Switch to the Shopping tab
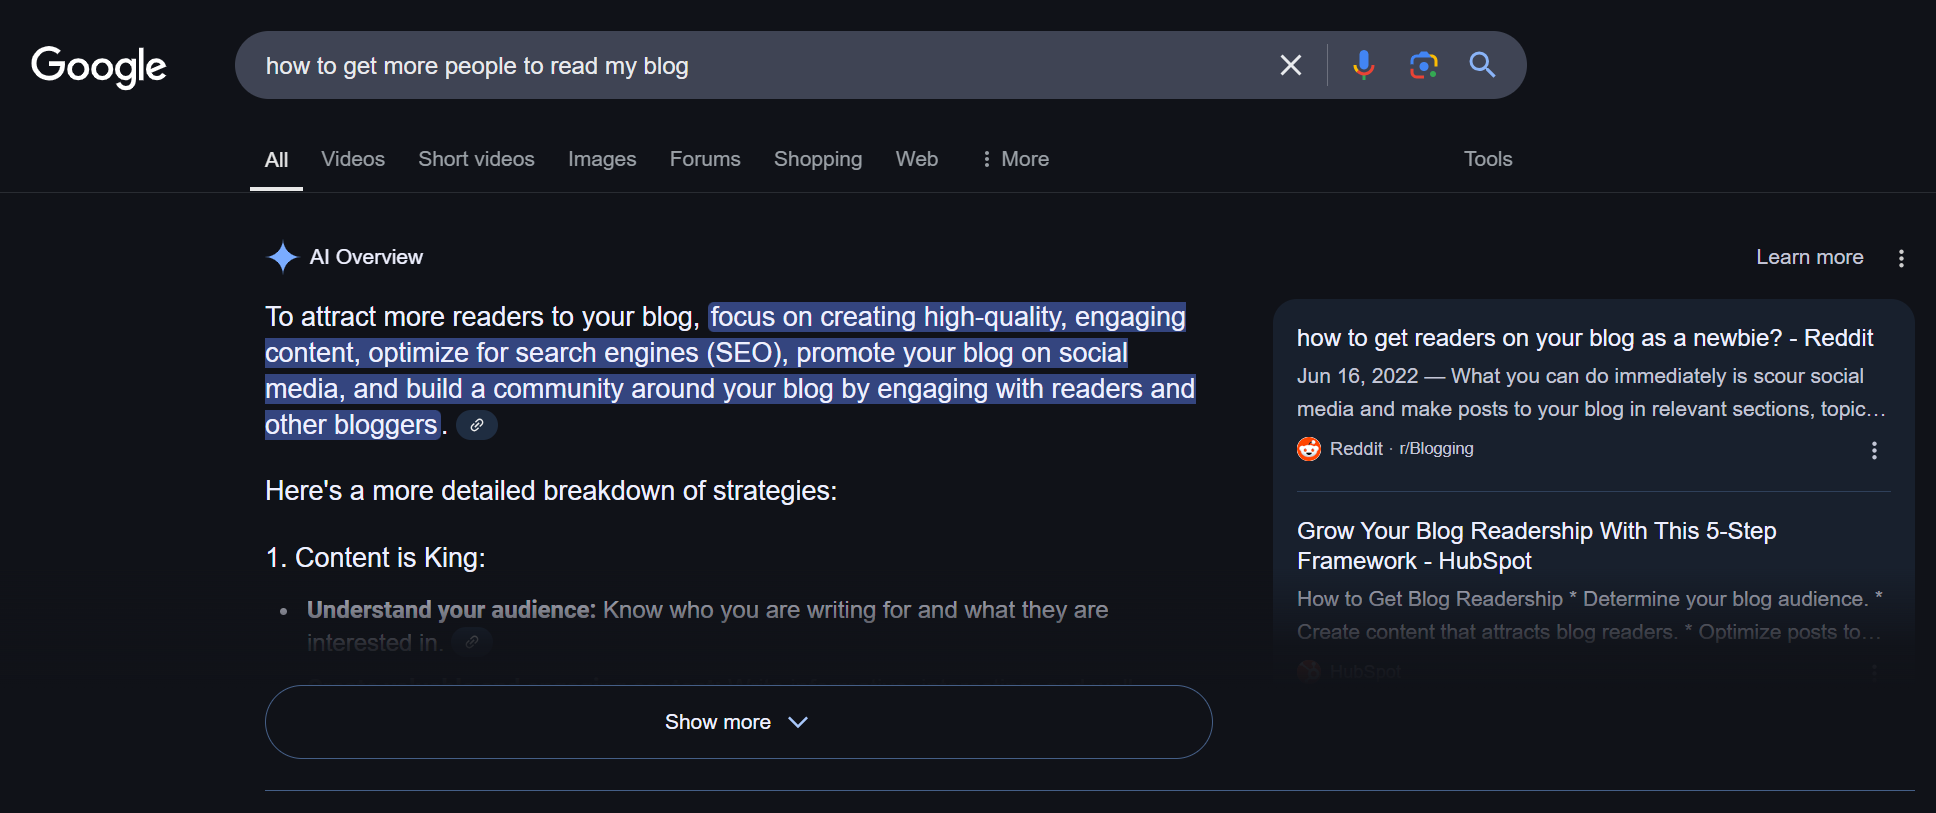The height and width of the screenshot is (813, 1936). coord(818,159)
